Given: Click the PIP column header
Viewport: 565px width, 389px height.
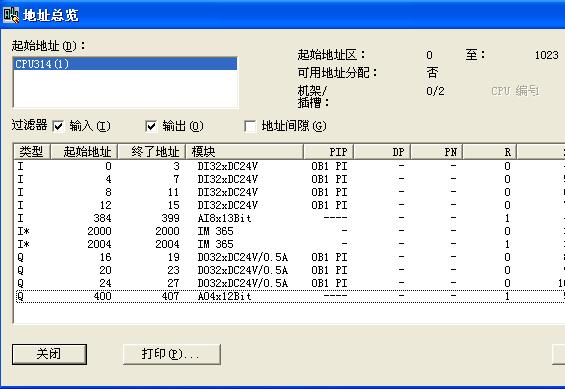Looking at the screenshot, I should [329, 152].
